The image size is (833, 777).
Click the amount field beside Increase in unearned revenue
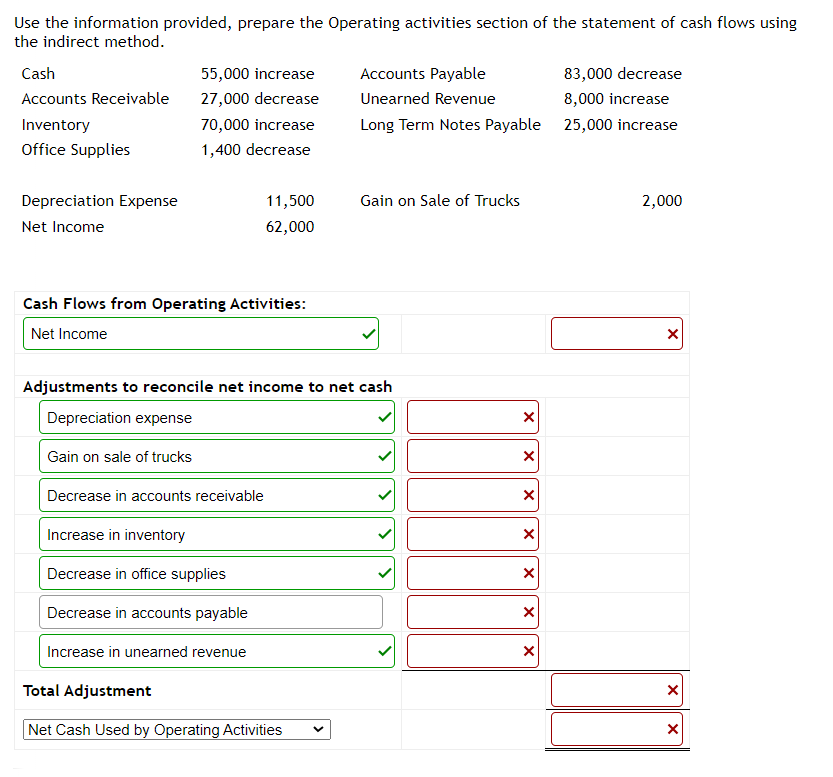(x=472, y=650)
